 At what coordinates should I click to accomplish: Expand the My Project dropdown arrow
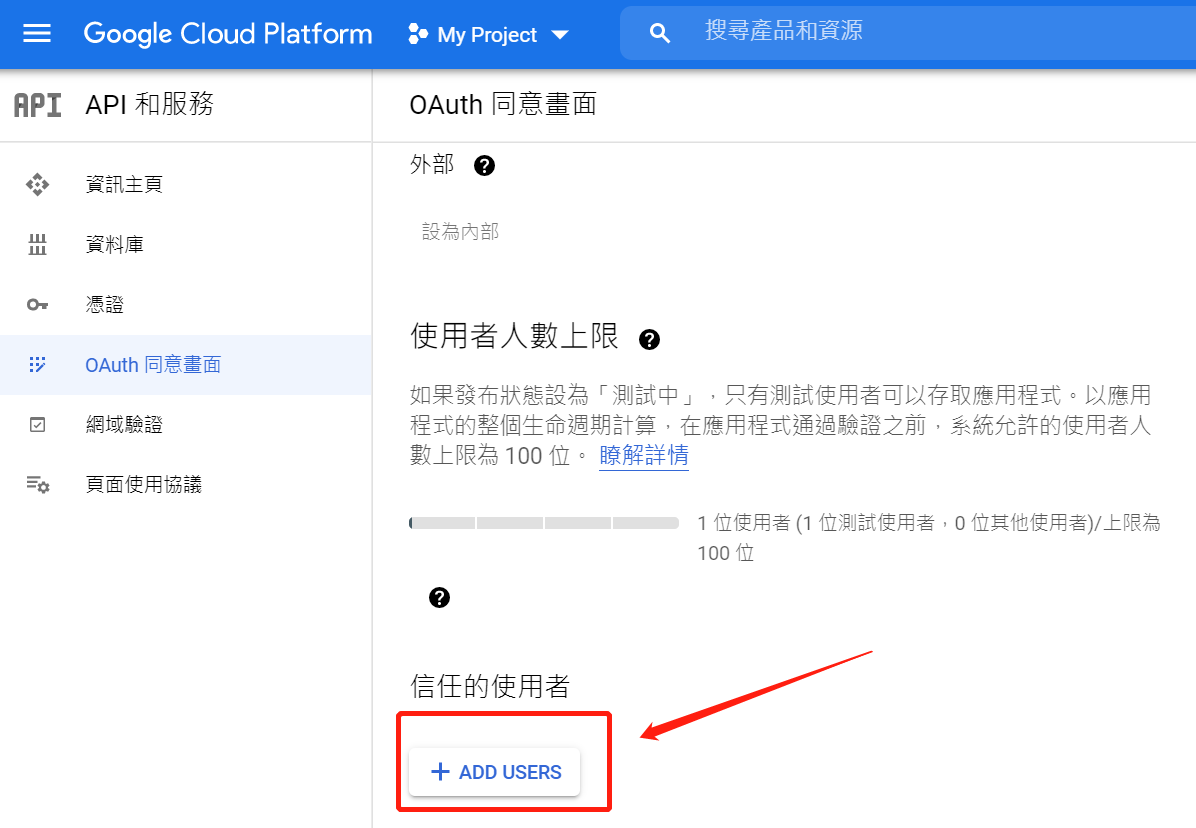point(560,35)
